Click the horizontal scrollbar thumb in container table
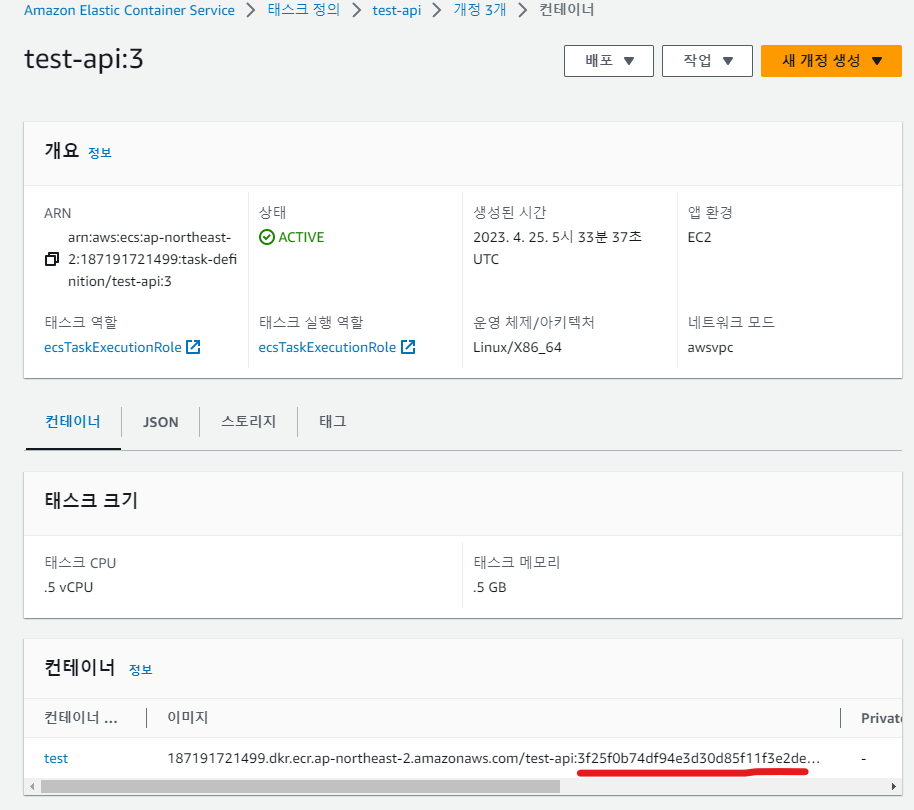Viewport: 914px width, 810px height. pyautogui.click(x=300, y=787)
